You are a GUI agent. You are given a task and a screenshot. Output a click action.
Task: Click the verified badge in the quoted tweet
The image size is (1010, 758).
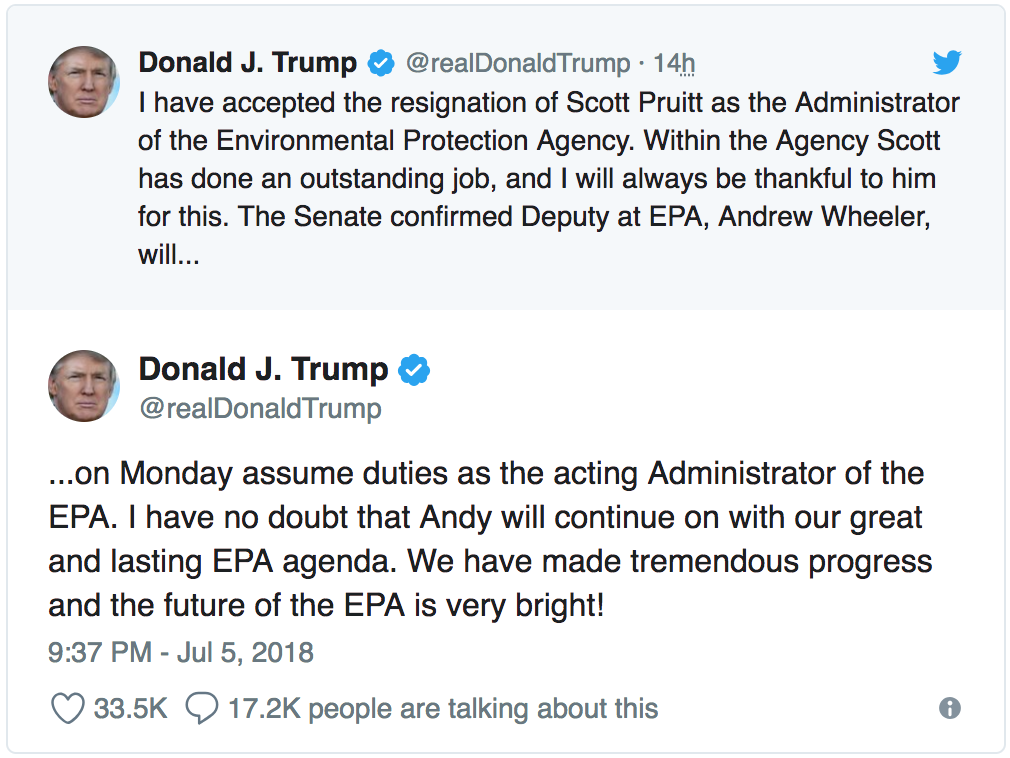pyautogui.click(x=380, y=63)
